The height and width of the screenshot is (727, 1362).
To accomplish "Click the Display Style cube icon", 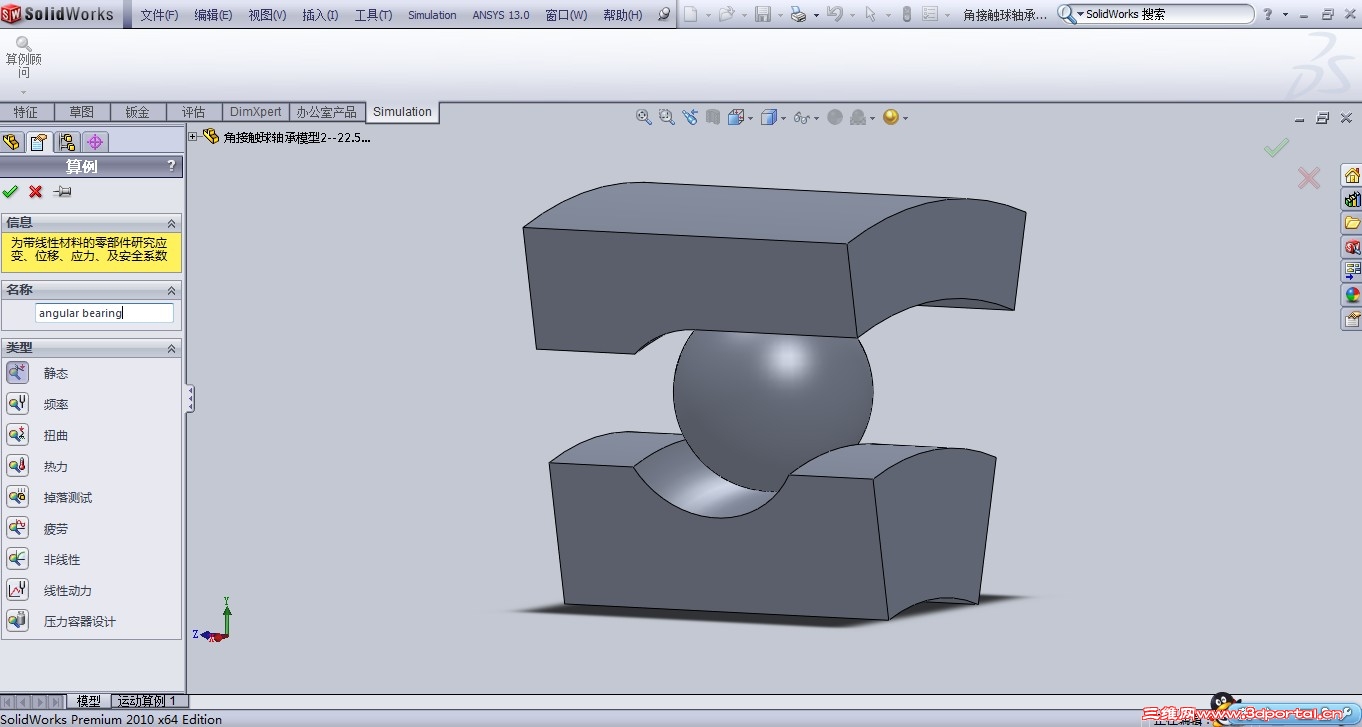I will [x=769, y=117].
